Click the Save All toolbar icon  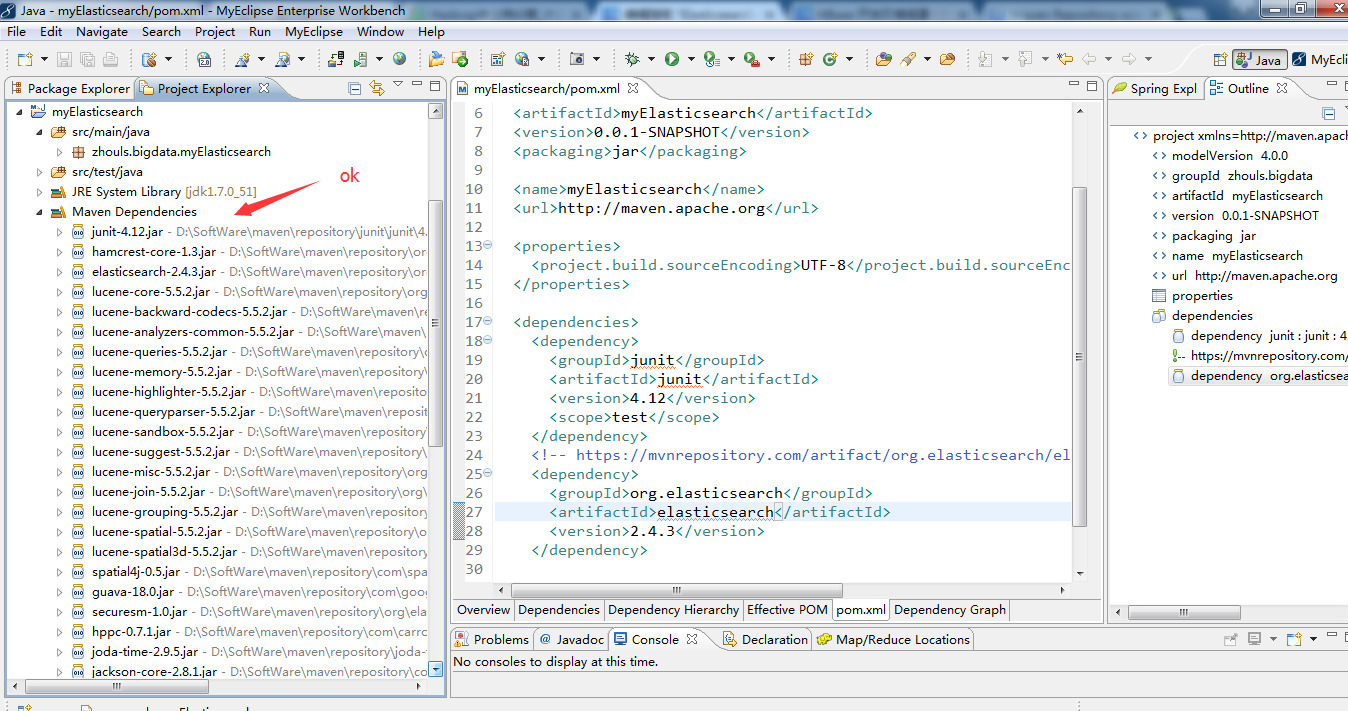point(88,59)
